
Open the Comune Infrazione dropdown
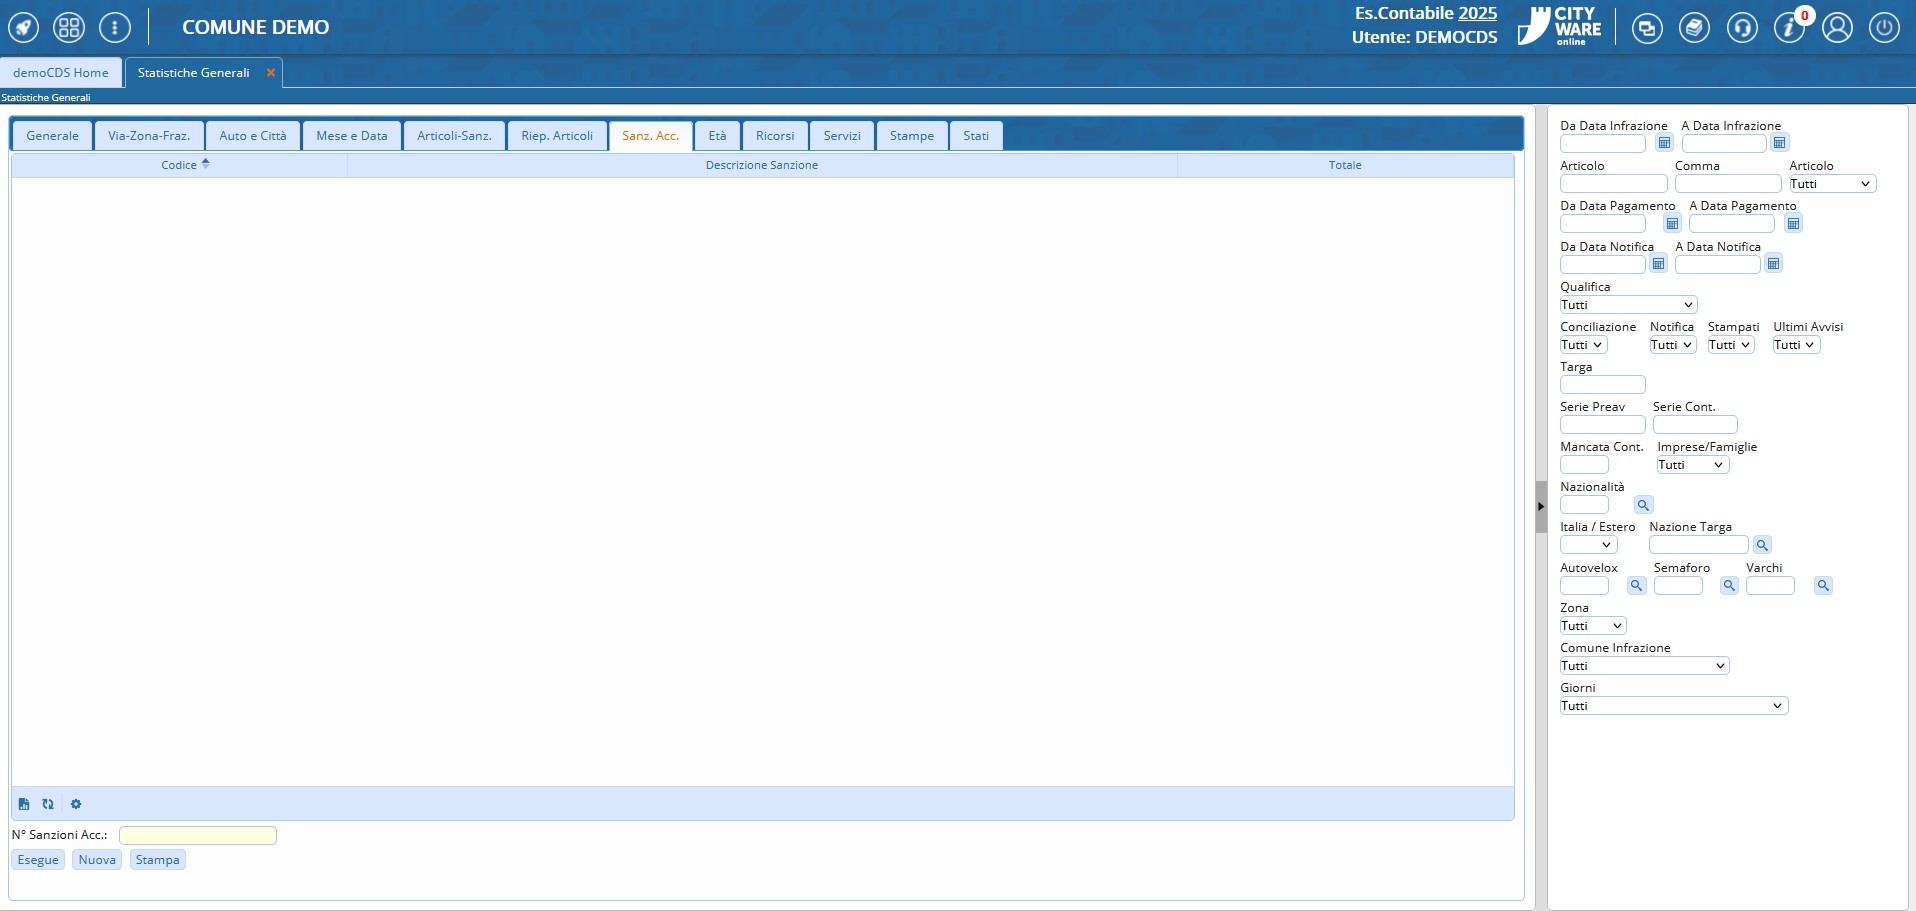point(1644,666)
